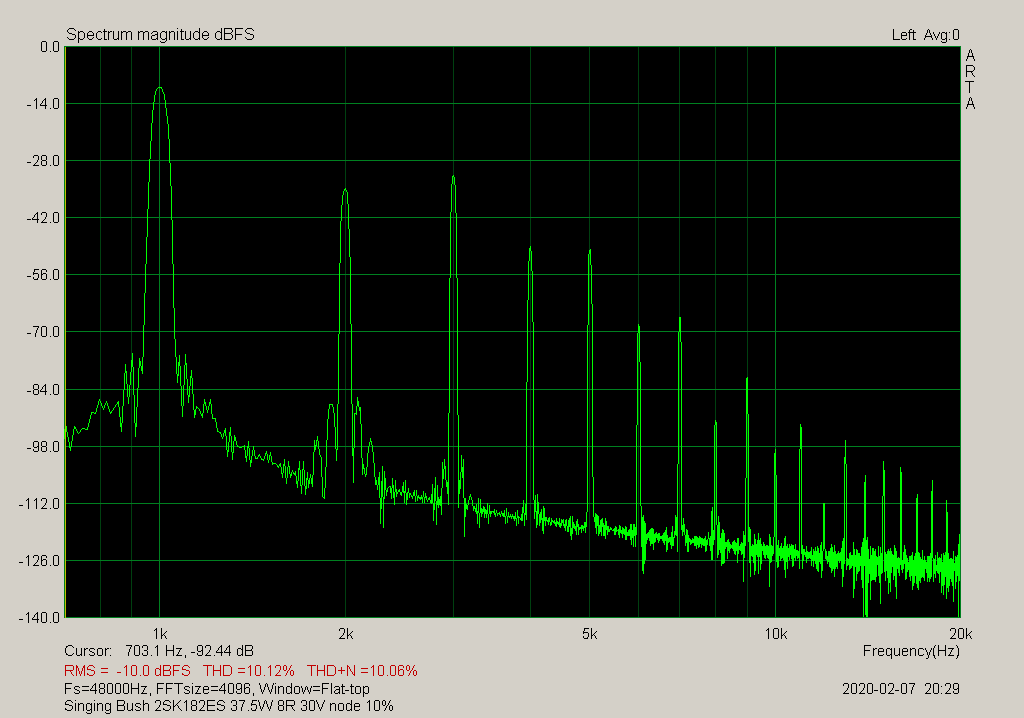Click the -84.0 dB axis label
The height and width of the screenshot is (718, 1024).
(x=43, y=390)
